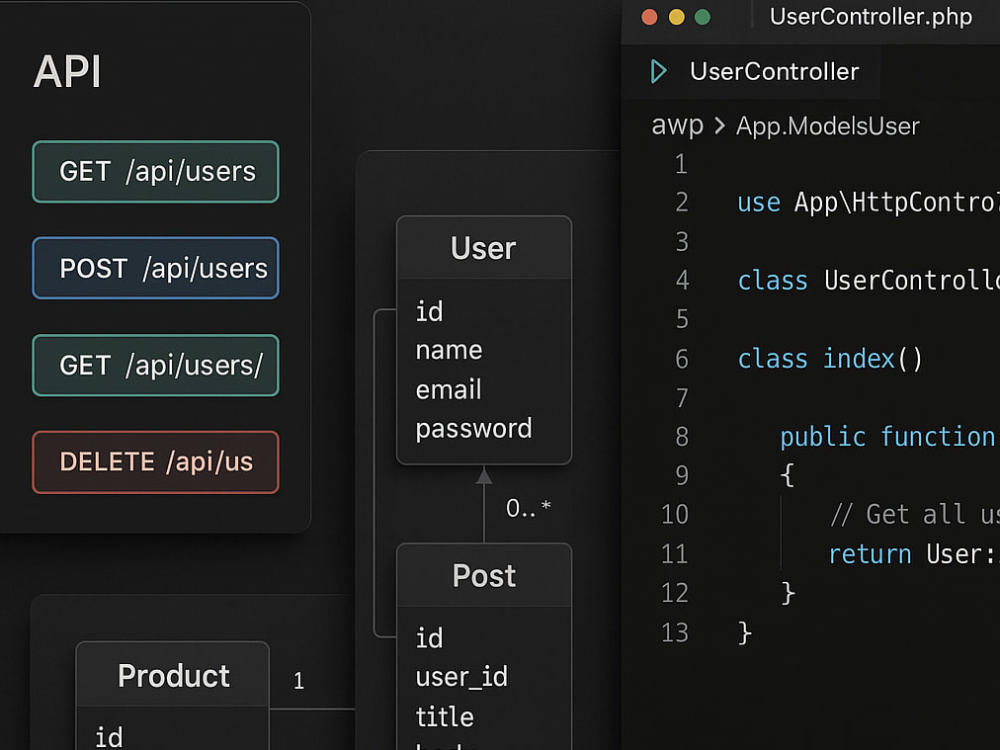This screenshot has width=1000, height=750.
Task: Click the 'public function' code line
Action: (x=888, y=437)
